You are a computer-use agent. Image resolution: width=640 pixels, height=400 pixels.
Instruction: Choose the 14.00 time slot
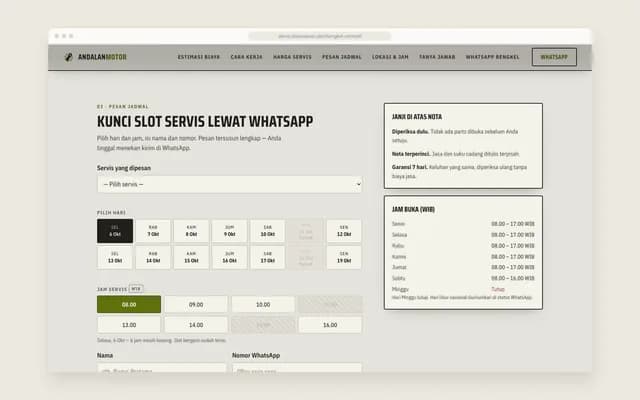196,325
